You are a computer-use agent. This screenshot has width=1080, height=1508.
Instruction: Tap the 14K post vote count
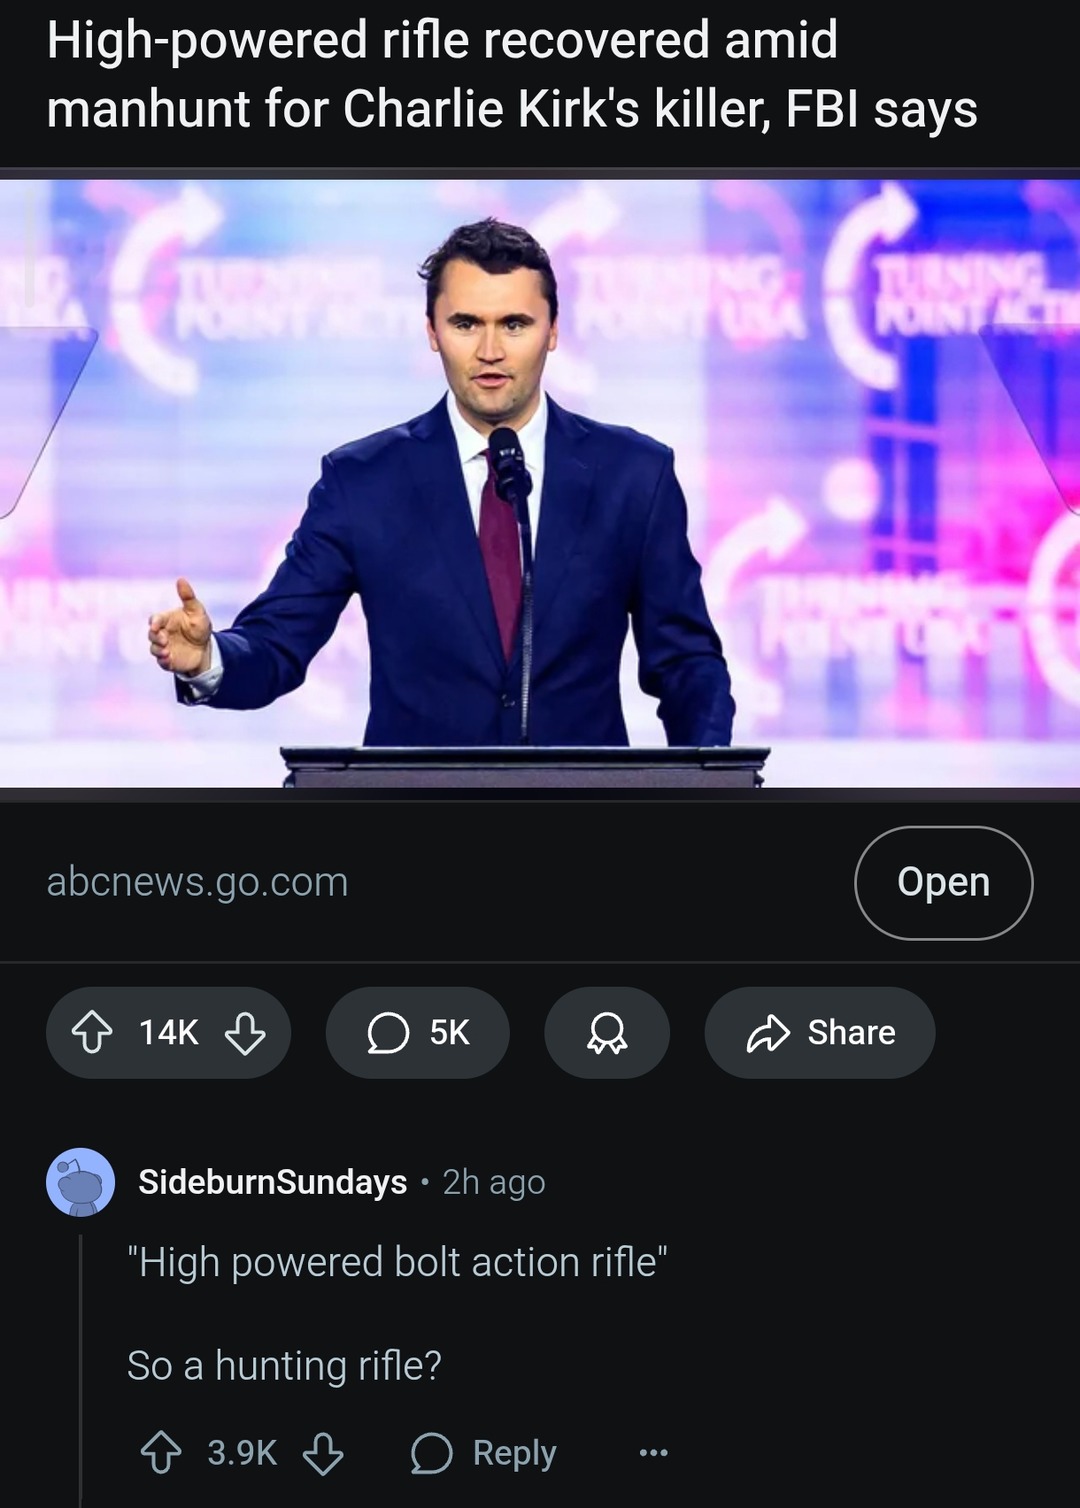point(169,1032)
